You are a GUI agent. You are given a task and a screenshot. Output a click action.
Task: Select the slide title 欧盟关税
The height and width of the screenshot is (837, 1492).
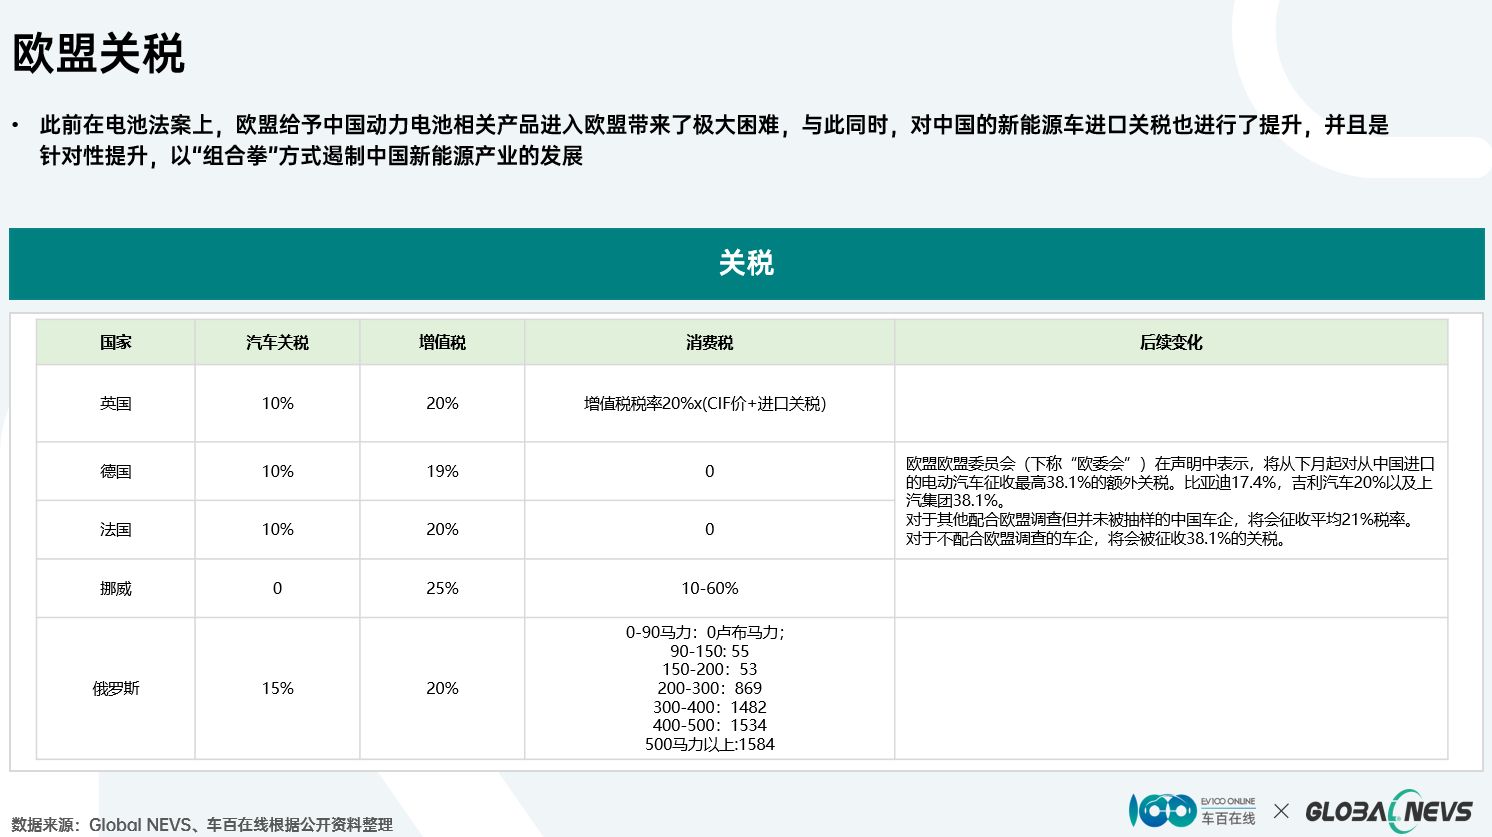click(x=98, y=54)
